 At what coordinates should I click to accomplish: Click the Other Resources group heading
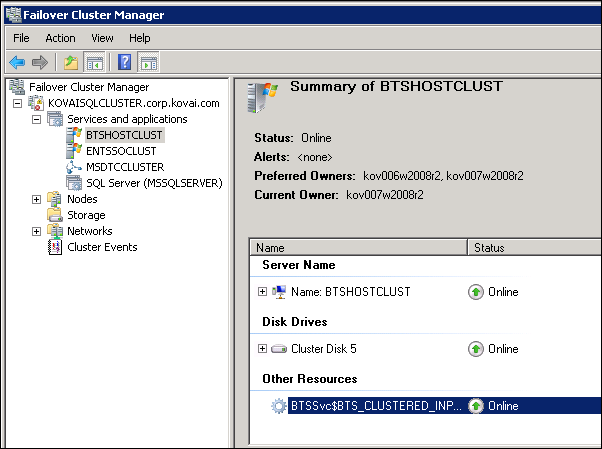pos(310,379)
